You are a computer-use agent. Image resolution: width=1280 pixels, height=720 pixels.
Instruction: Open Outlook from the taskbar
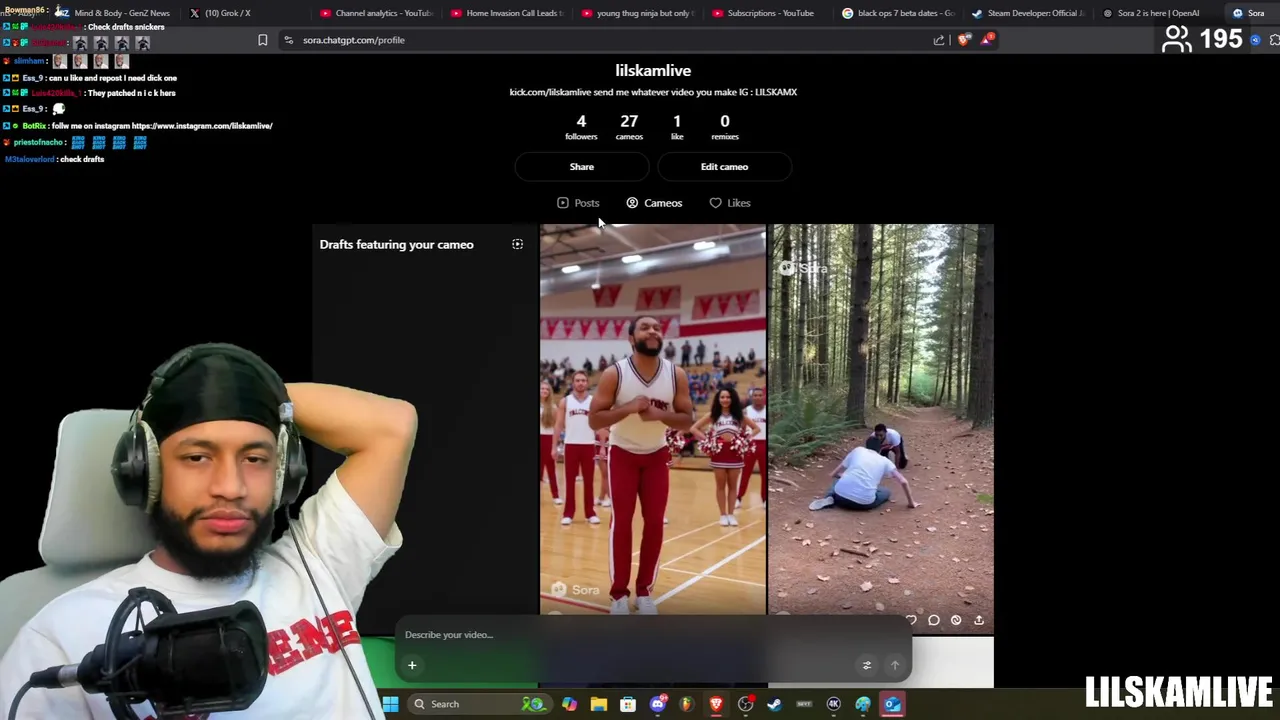[892, 704]
